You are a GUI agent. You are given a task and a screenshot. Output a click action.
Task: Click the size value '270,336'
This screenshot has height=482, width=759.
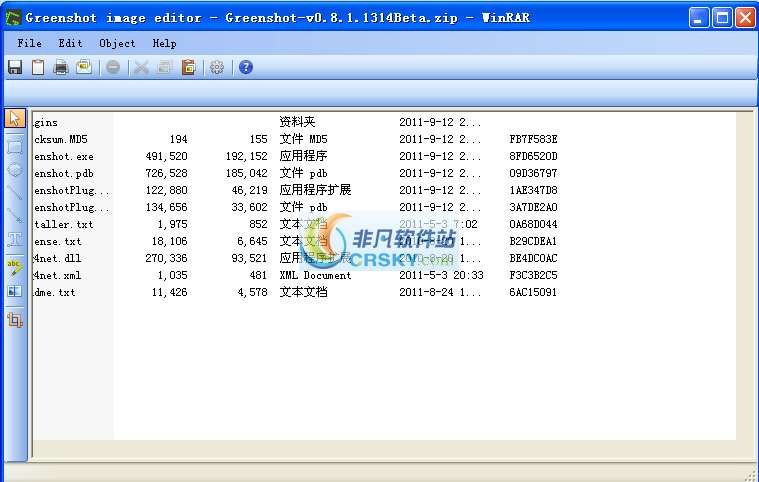pyautogui.click(x=166, y=258)
